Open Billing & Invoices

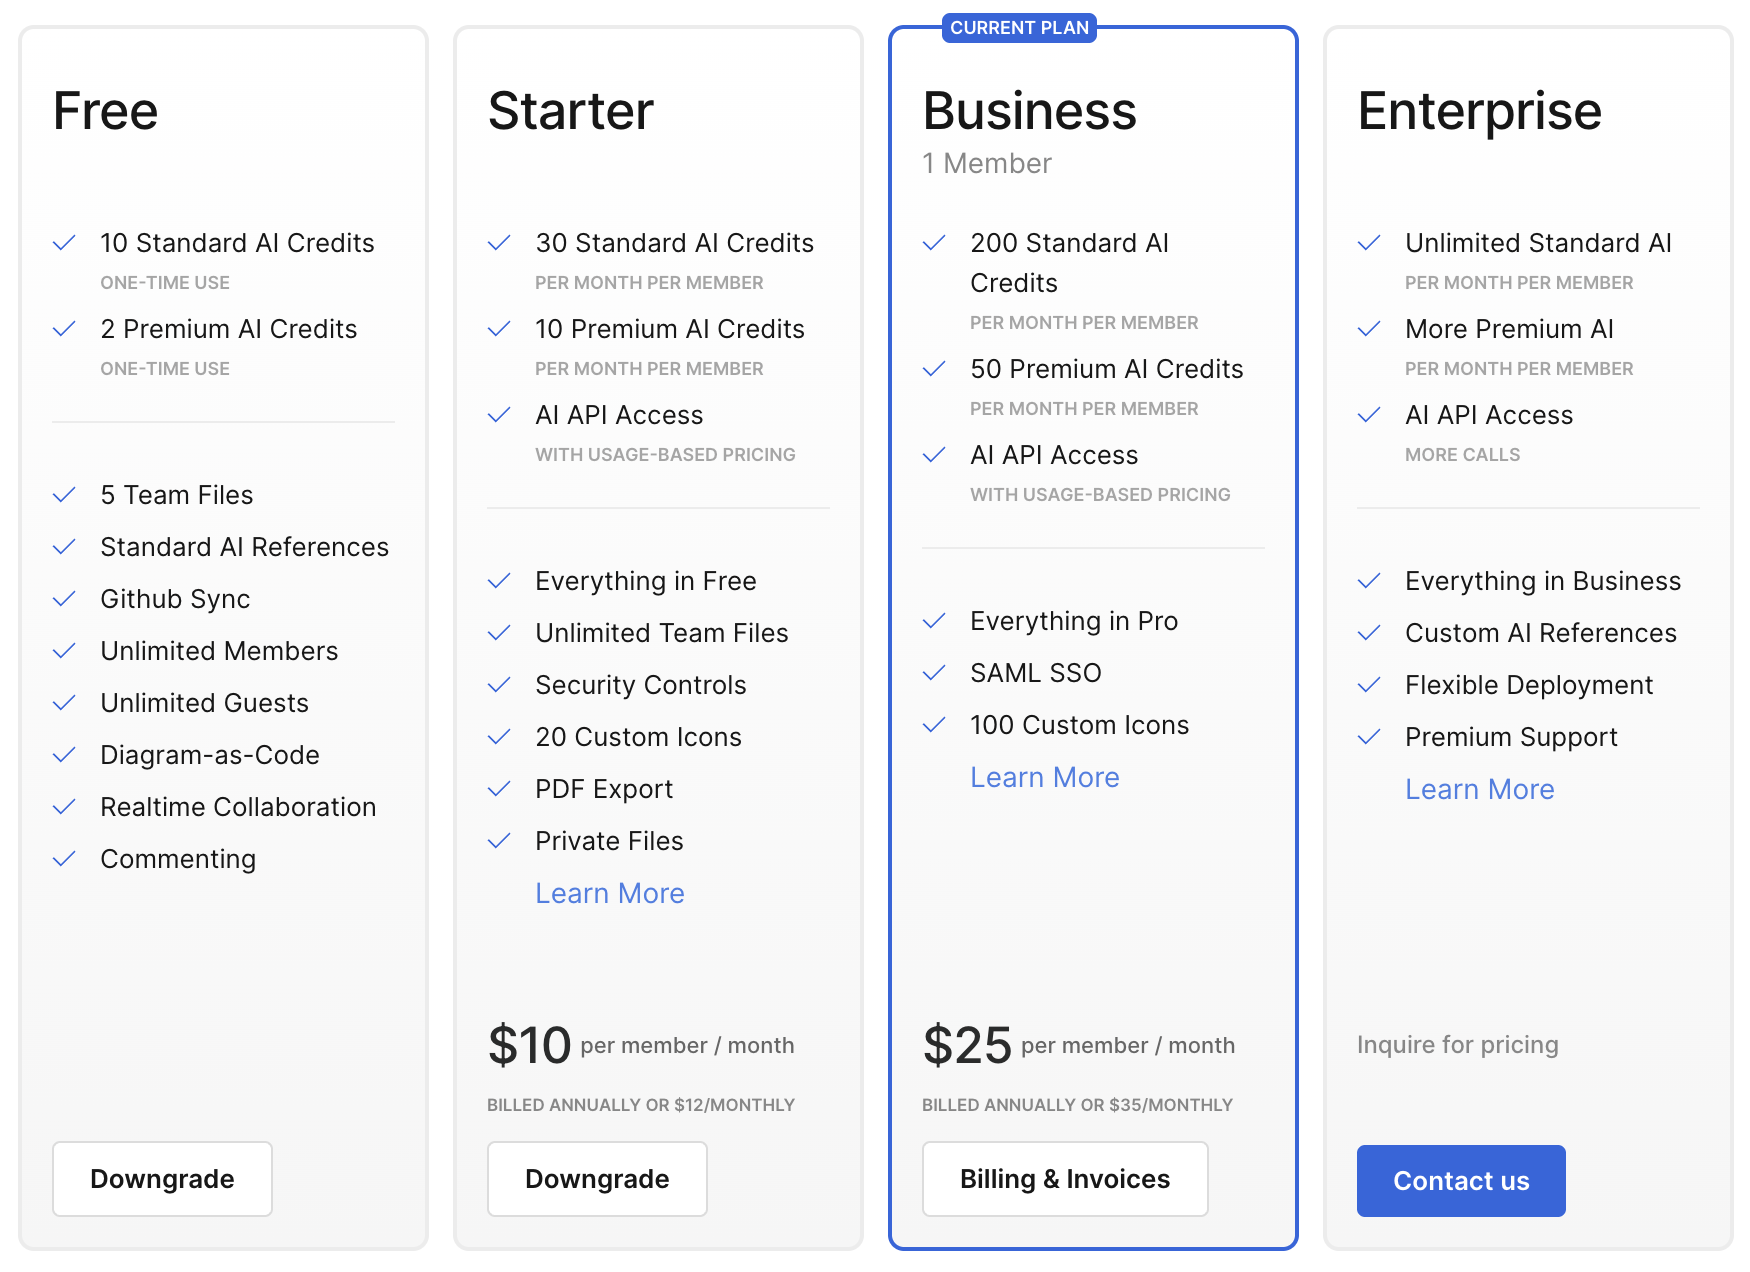1064,1179
